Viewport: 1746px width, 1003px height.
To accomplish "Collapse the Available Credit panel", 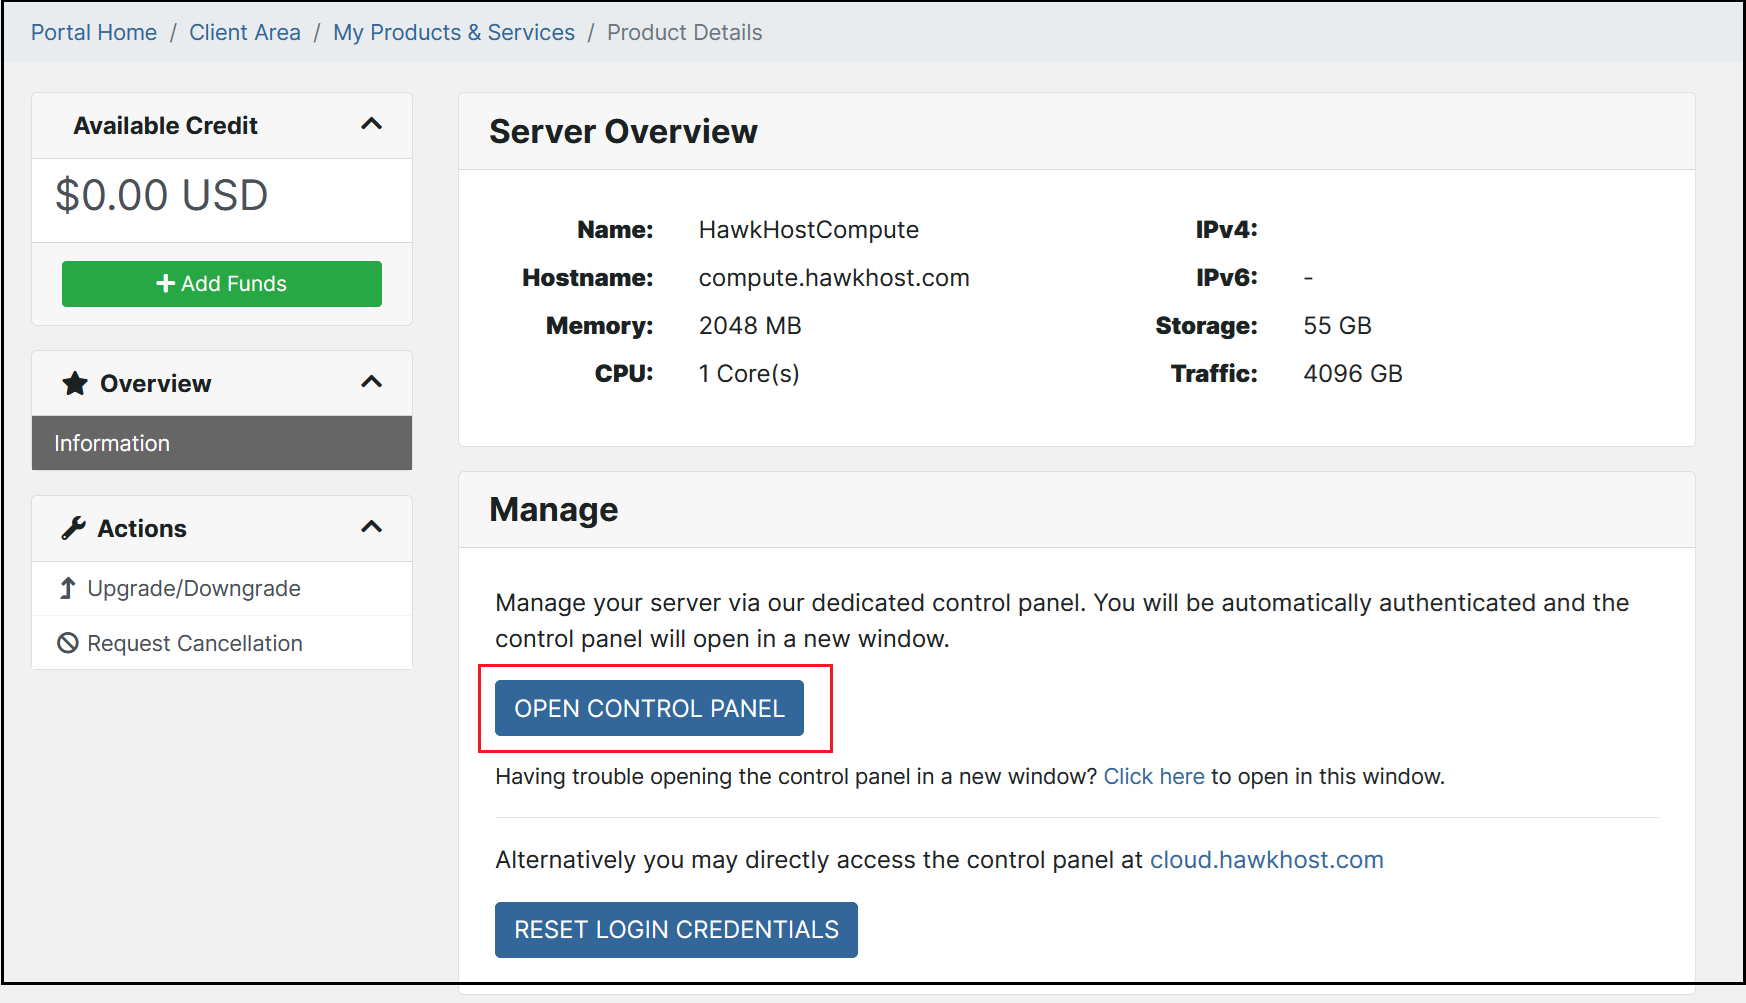I will click(371, 125).
